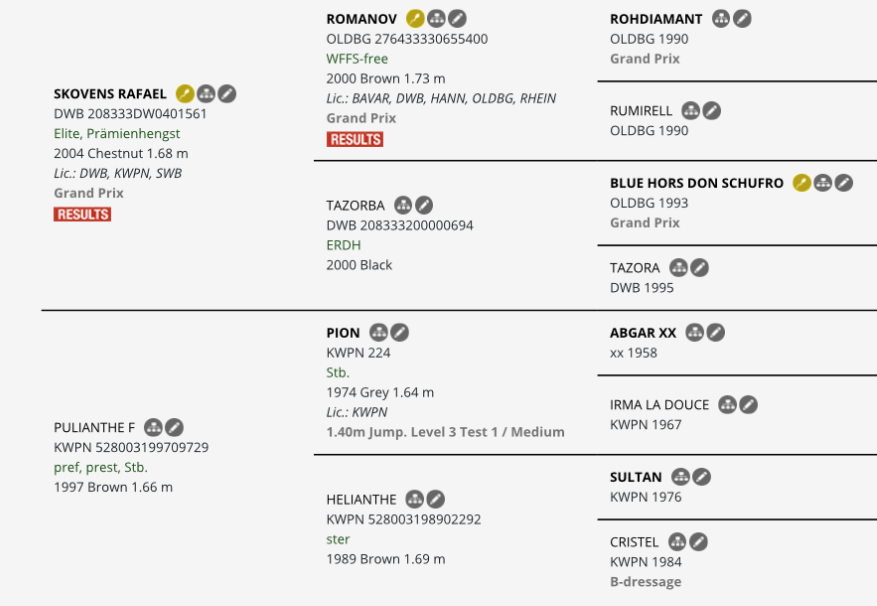The height and width of the screenshot is (606, 877).
Task: Click yellow semen icon for Blue Hors Don Schufro
Action: point(801,182)
